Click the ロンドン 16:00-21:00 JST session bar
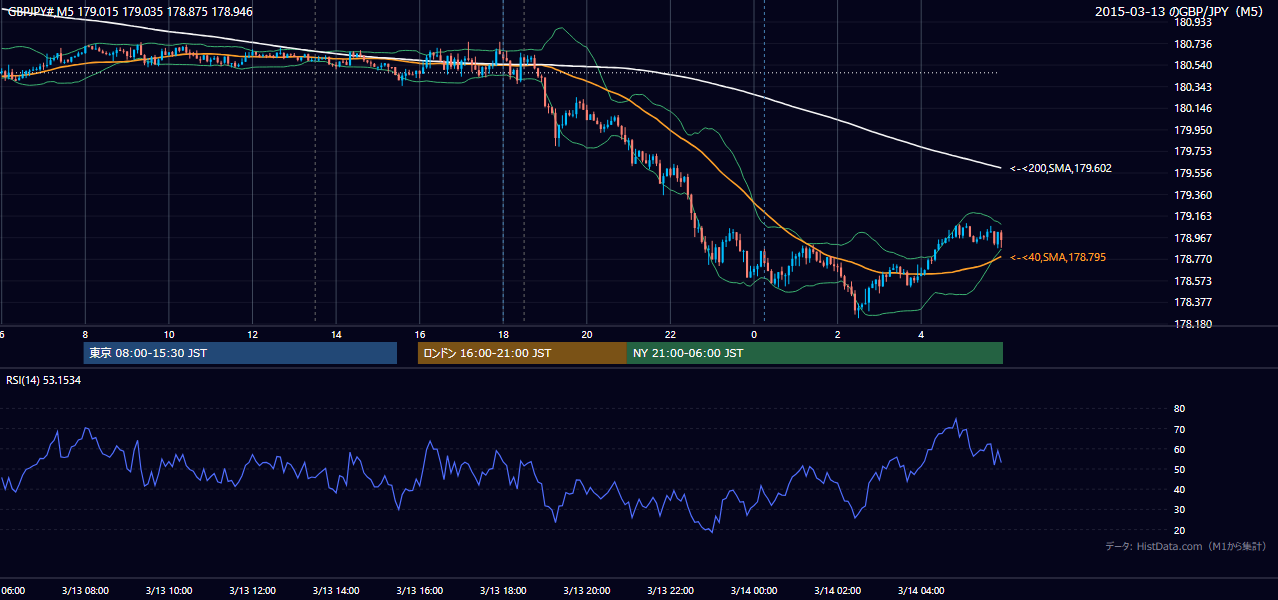 [522, 353]
